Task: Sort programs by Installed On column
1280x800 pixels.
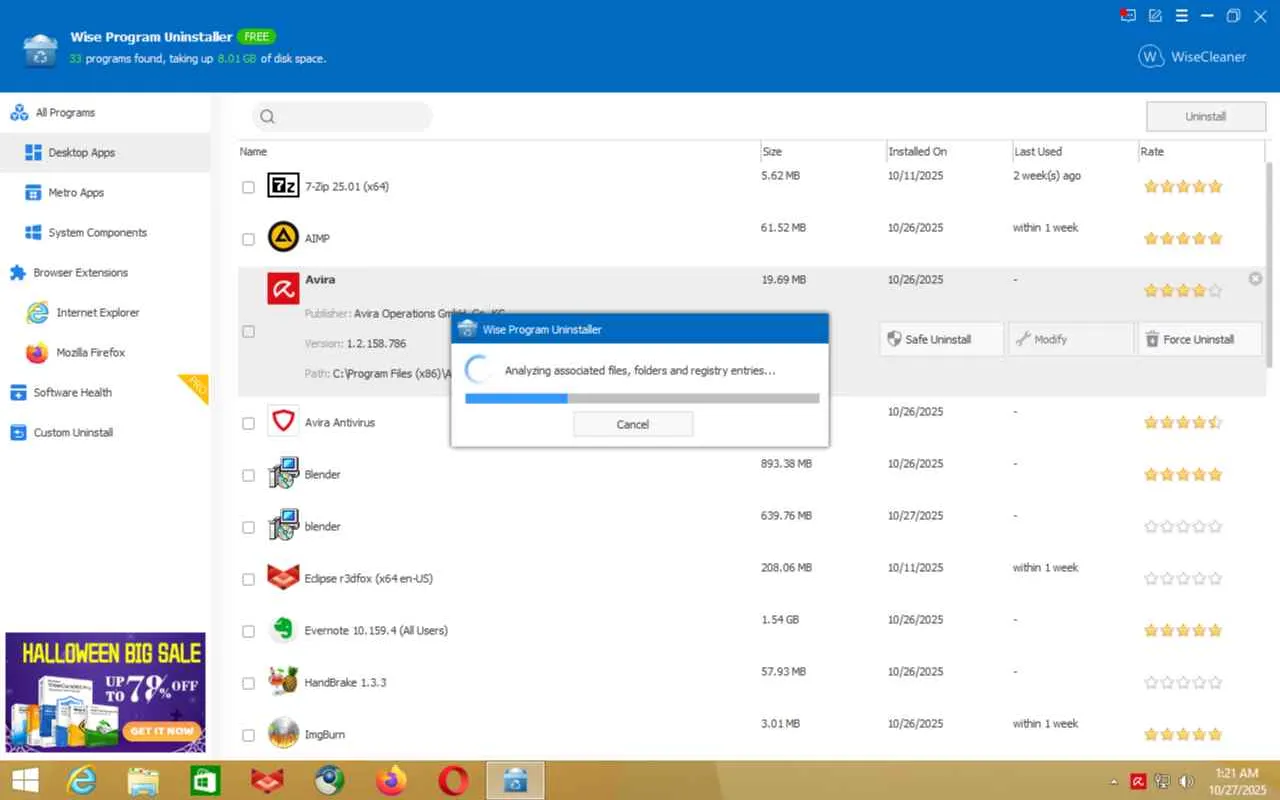Action: pos(948,152)
